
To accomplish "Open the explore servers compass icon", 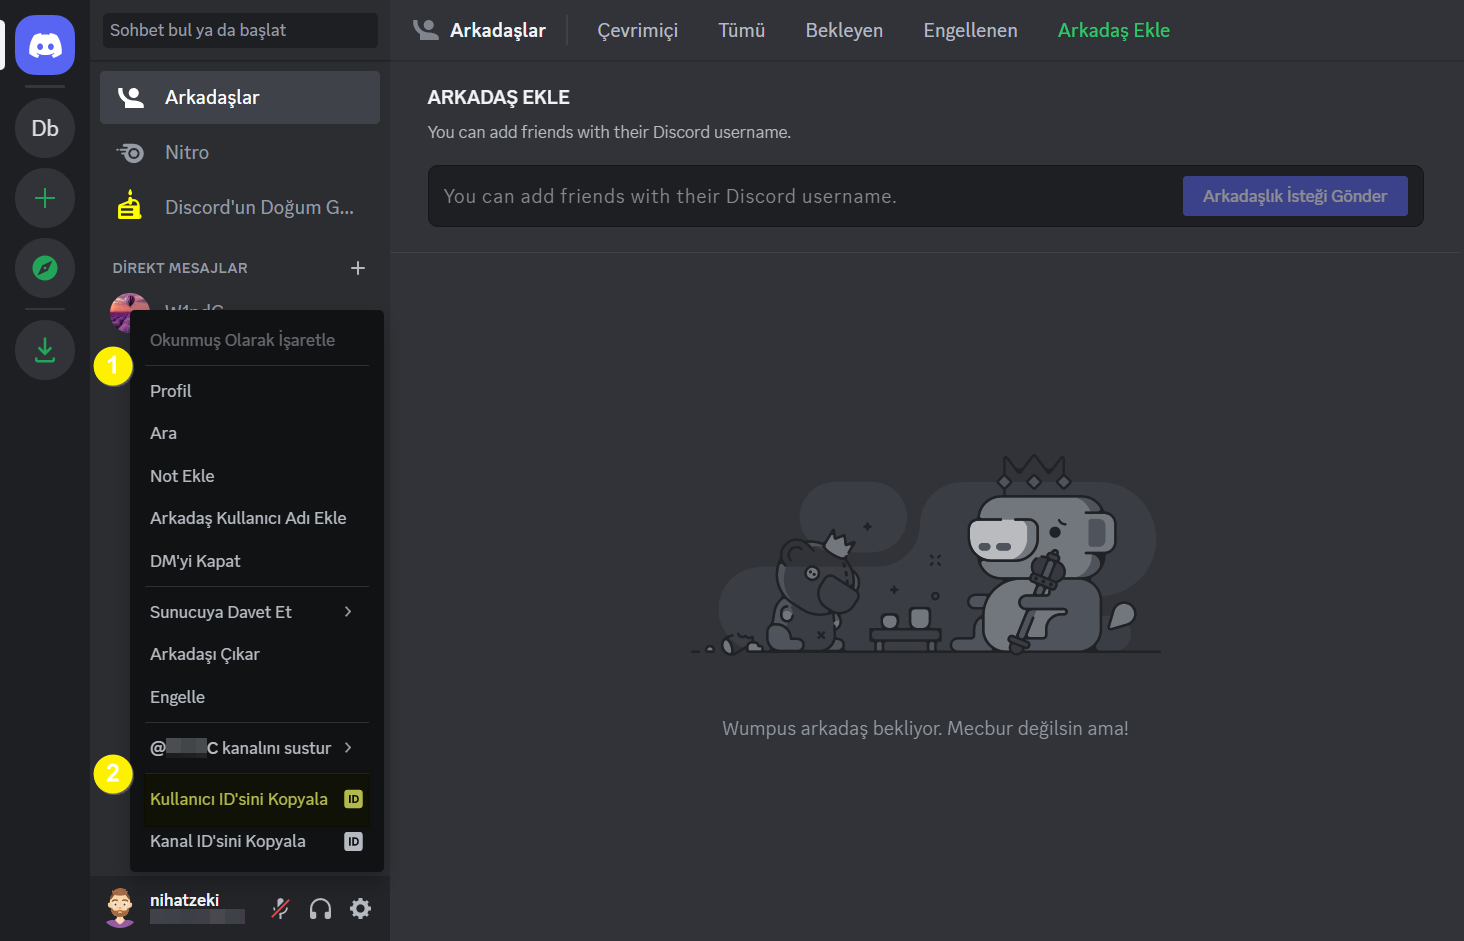I will coord(45,268).
